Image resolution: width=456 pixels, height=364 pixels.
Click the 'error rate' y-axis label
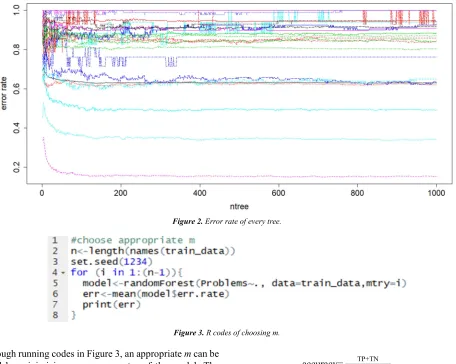click(x=4, y=93)
